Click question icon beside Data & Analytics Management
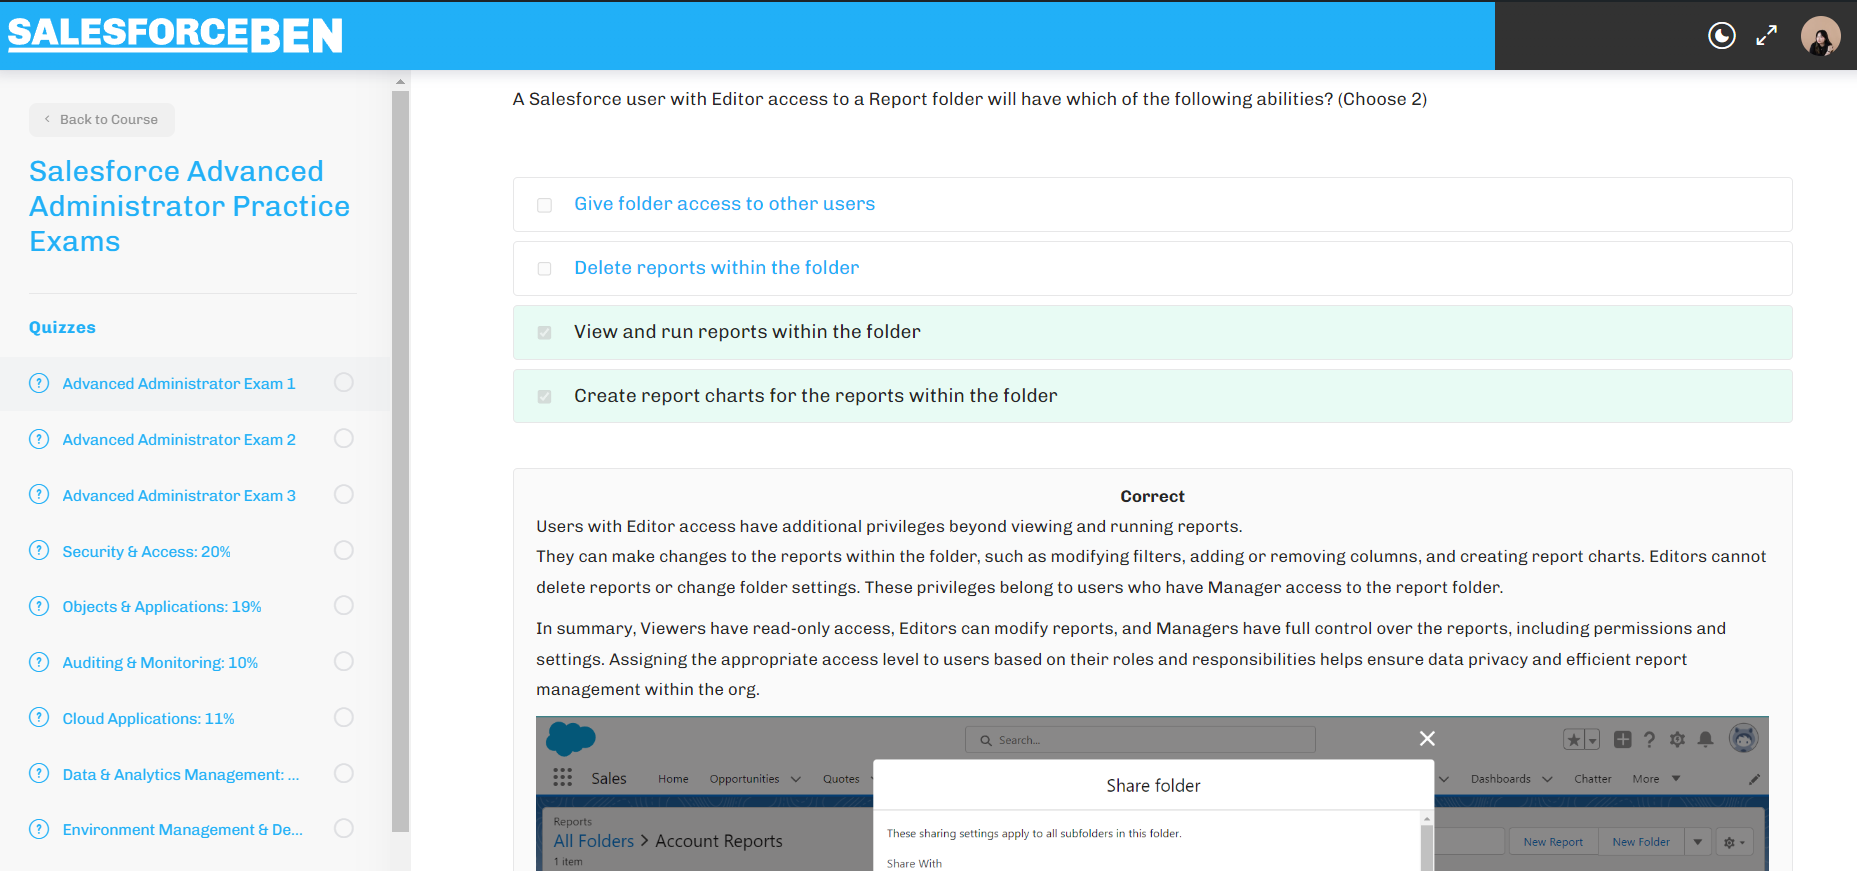 click(39, 774)
